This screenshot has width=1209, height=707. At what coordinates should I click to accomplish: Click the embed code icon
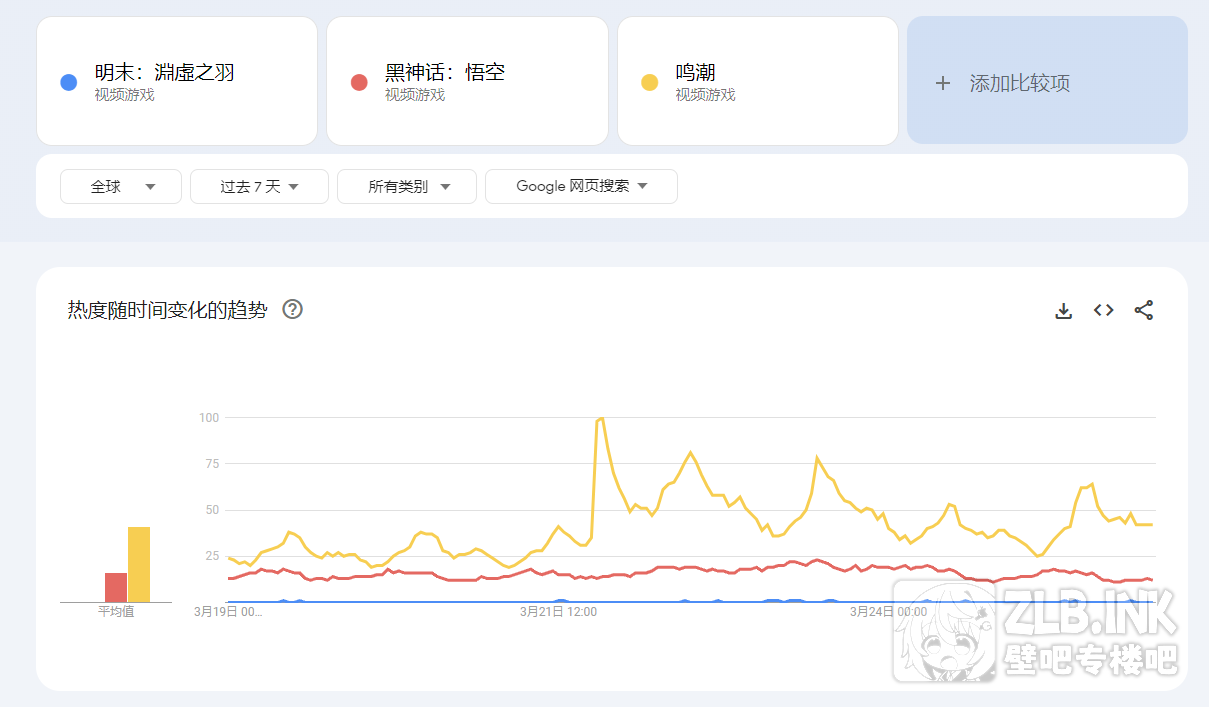[1103, 310]
